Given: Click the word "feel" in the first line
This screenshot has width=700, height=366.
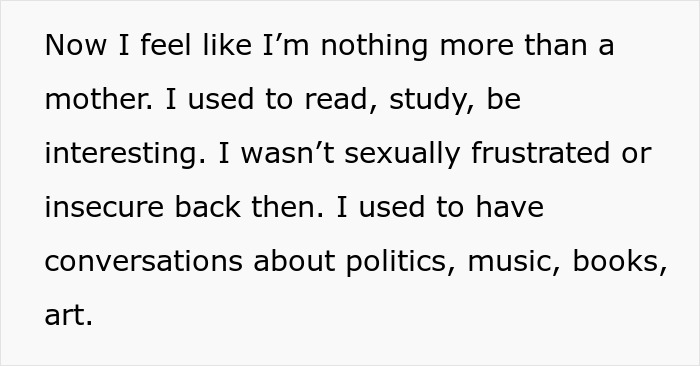Looking at the screenshot, I should click(166, 45).
